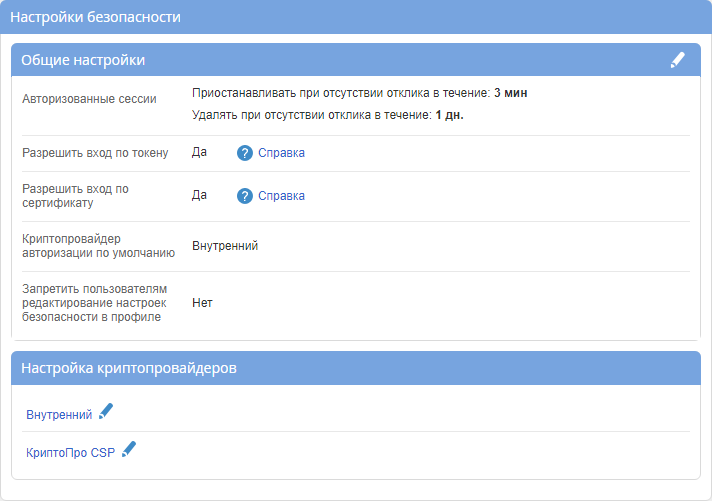Viewport: 712px width, 501px height.
Task: Click Внутренний default cryptoprovider value
Action: point(225,245)
